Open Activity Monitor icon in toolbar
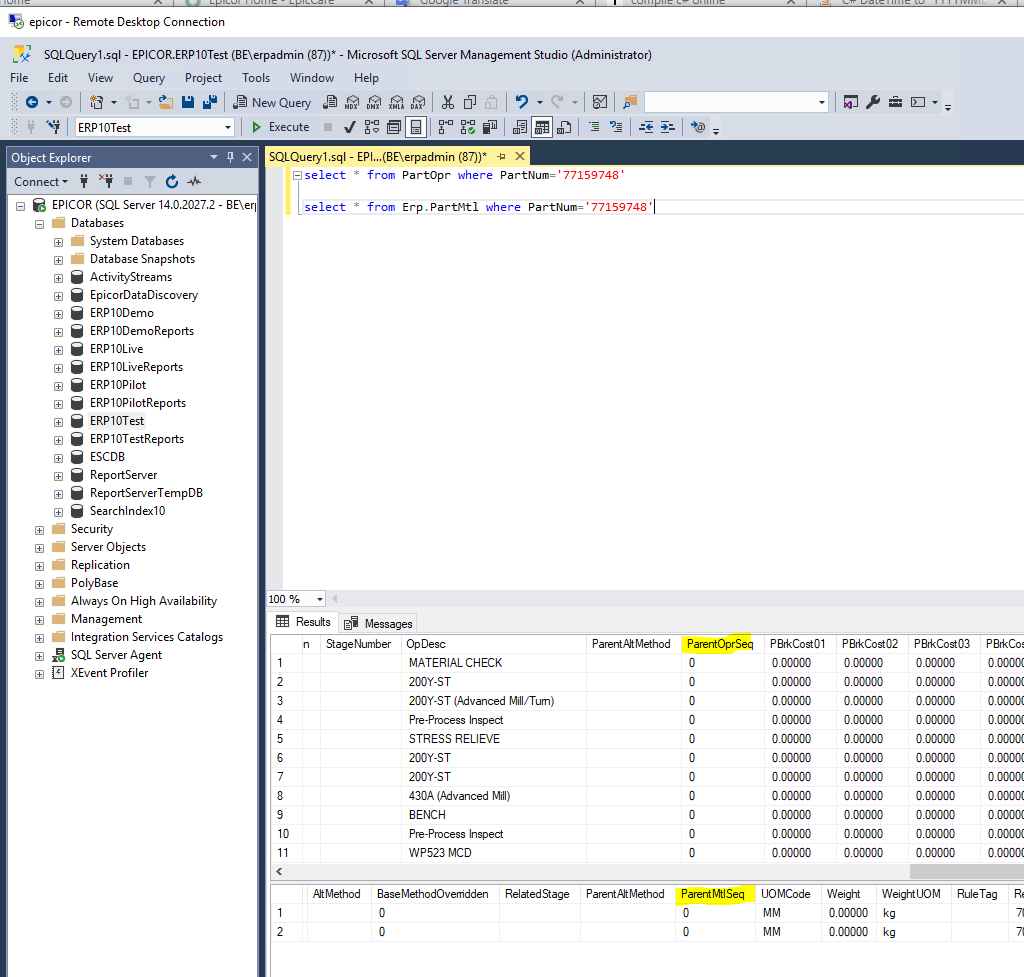Image resolution: width=1024 pixels, height=977 pixels. [x=600, y=102]
